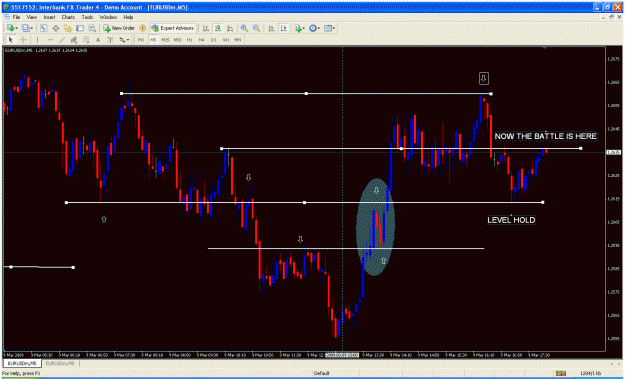Image resolution: width=625 pixels, height=379 pixels.
Task: Select the Text 'A' tool
Action: 98,39
